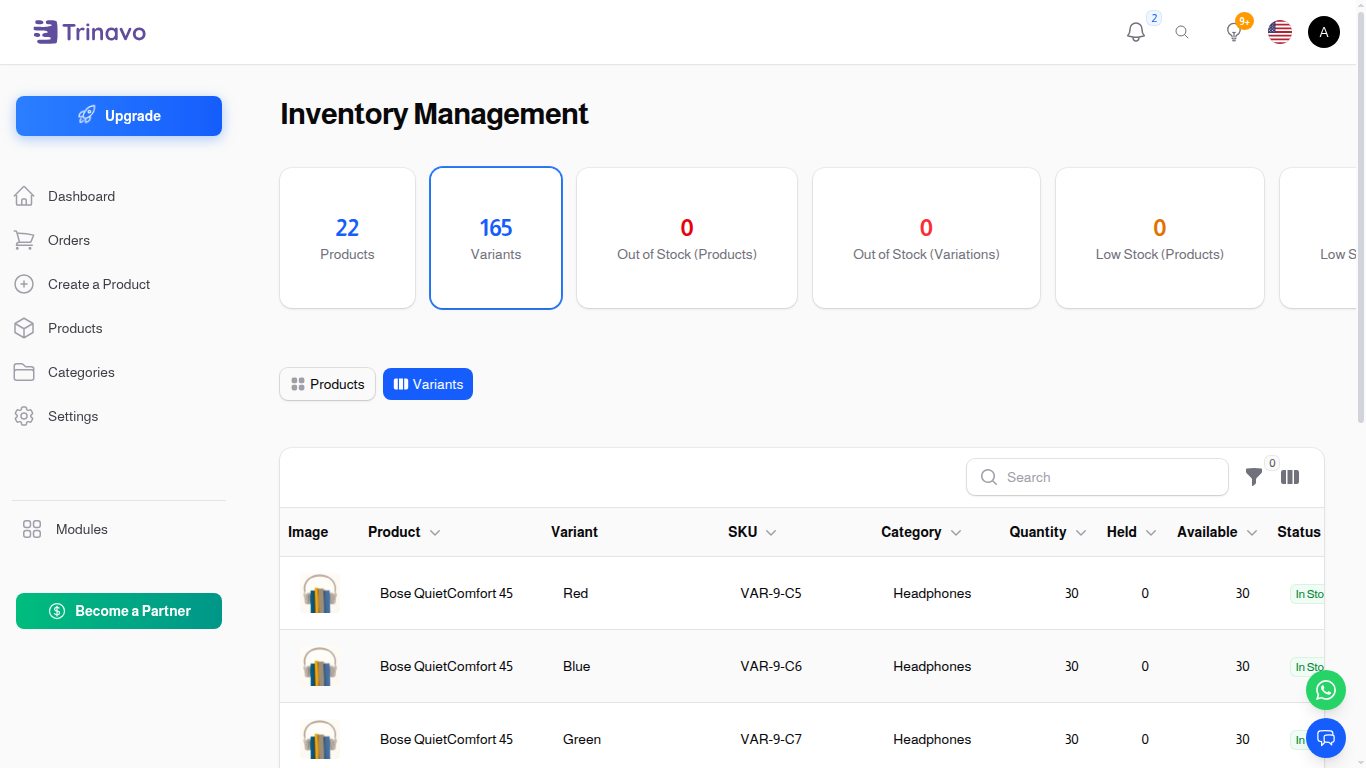The width and height of the screenshot is (1366, 768).
Task: Open Create a Product page
Action: point(99,284)
